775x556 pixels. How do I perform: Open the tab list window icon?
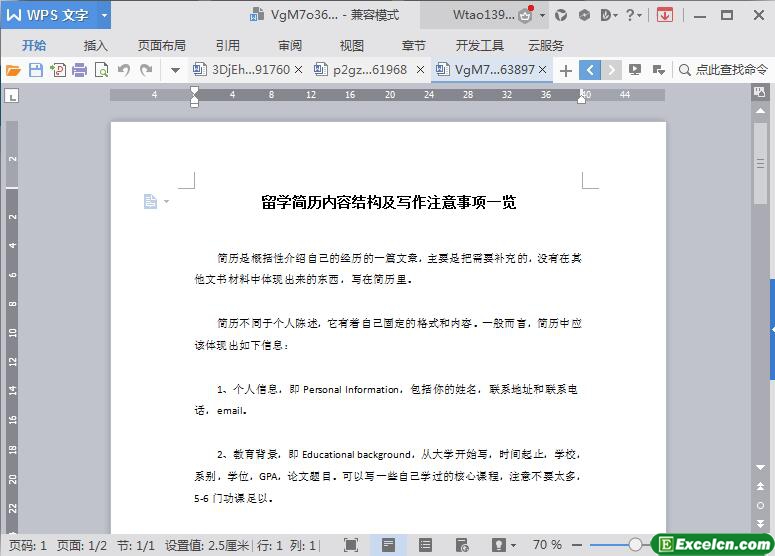(x=658, y=70)
